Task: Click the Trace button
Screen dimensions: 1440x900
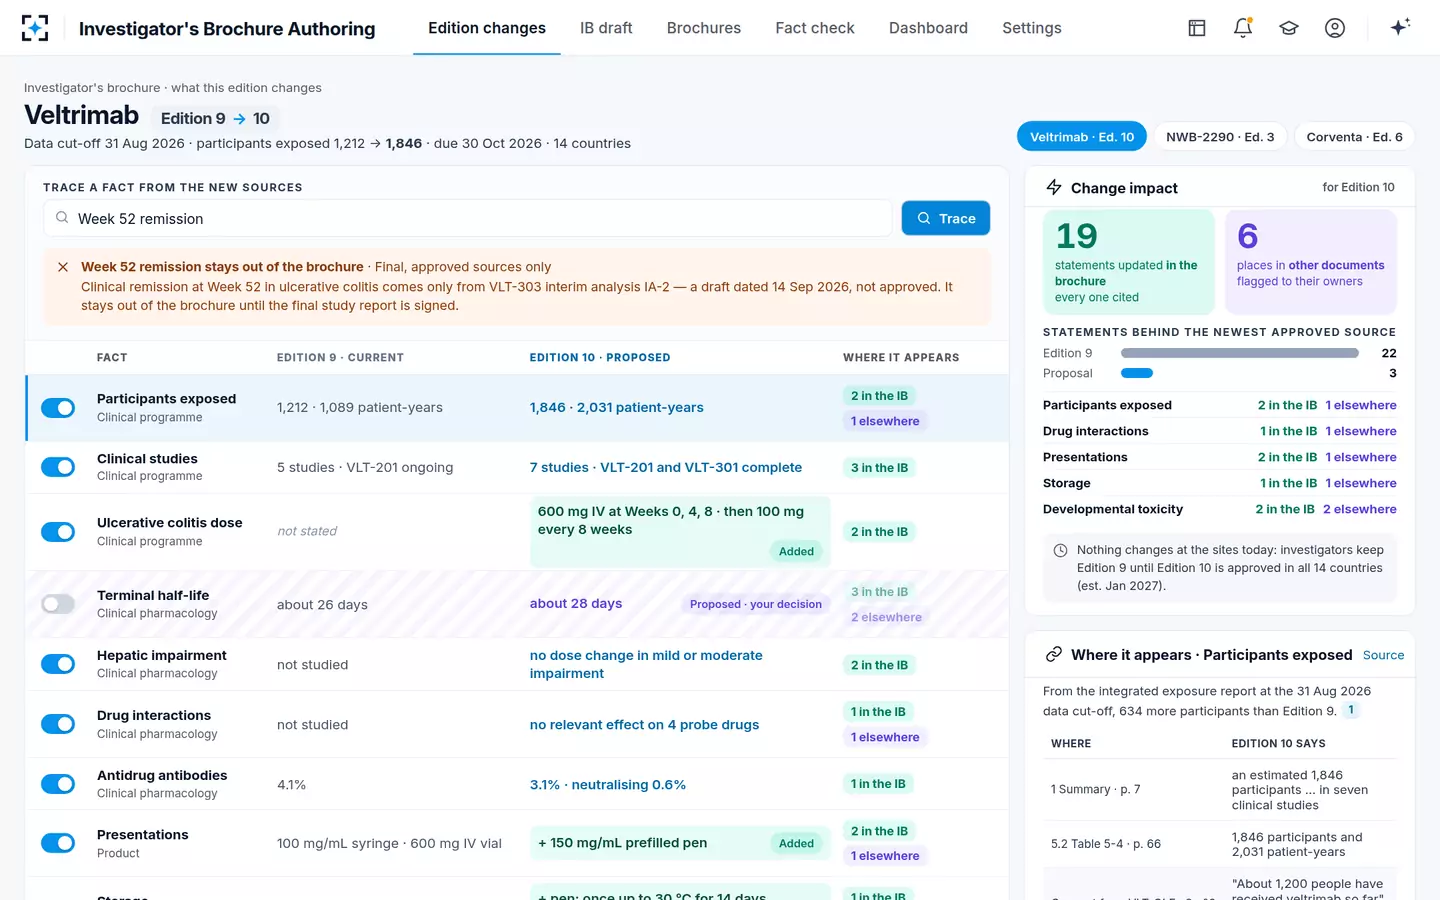Action: pos(946,218)
